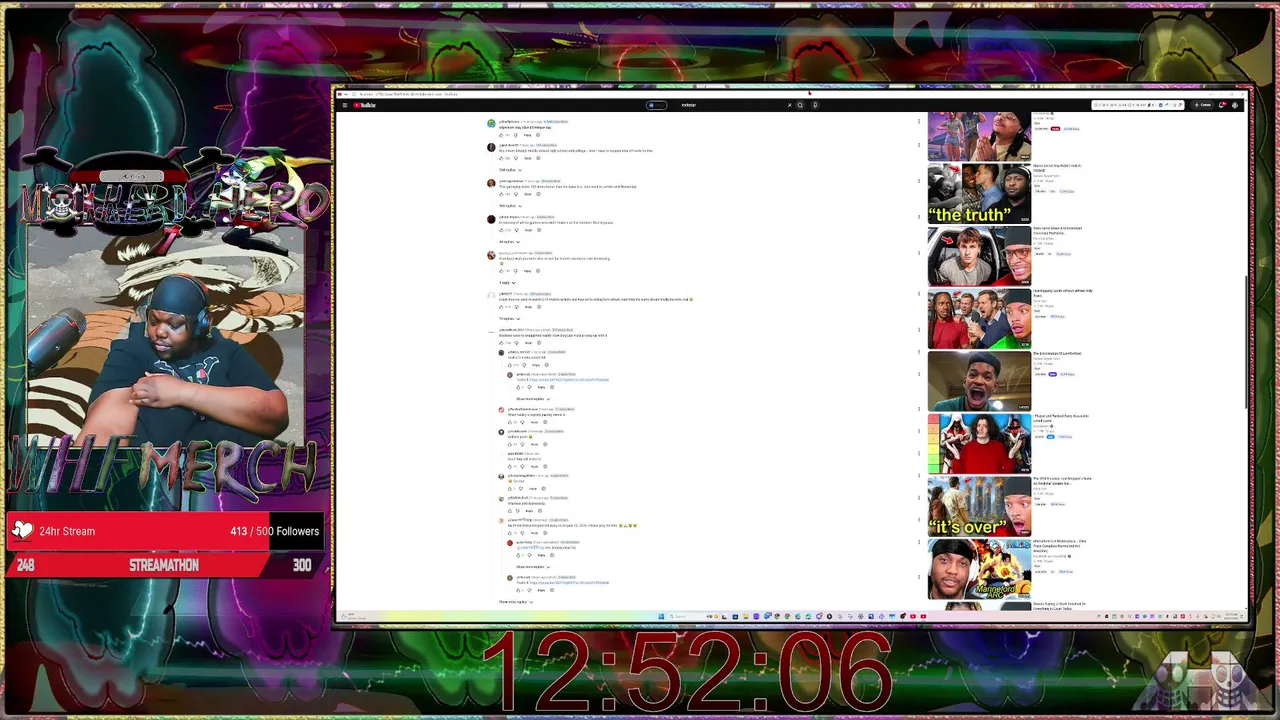Start voice search with the microphone icon
This screenshot has height=720, width=1280.
815,105
